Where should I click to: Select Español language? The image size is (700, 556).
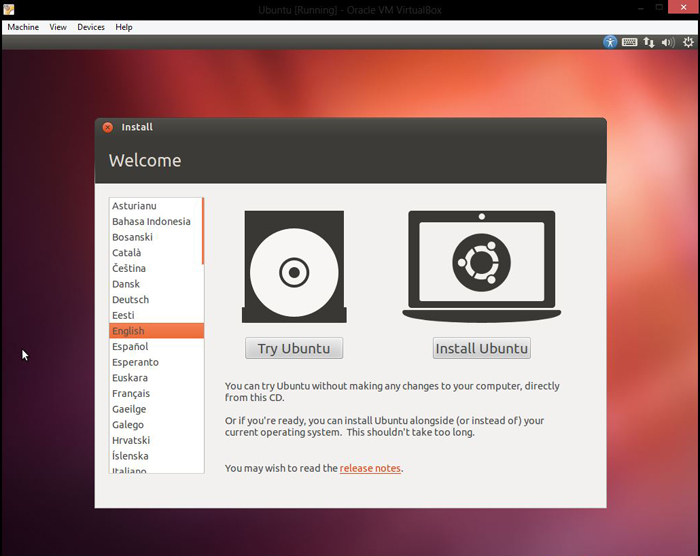[155, 347]
